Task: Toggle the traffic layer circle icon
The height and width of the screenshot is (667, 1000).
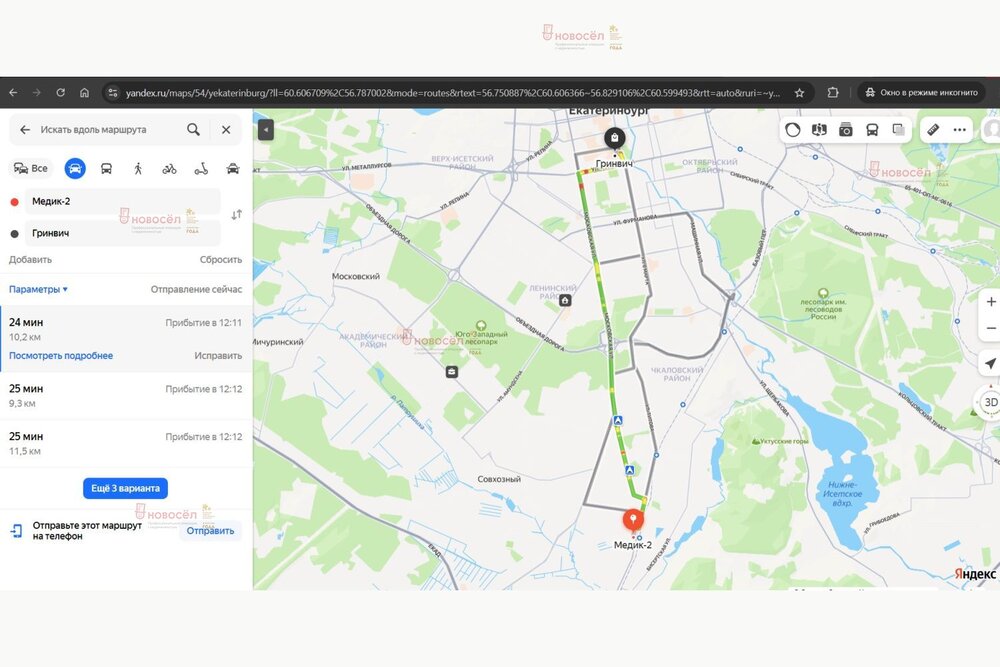Action: tap(793, 130)
